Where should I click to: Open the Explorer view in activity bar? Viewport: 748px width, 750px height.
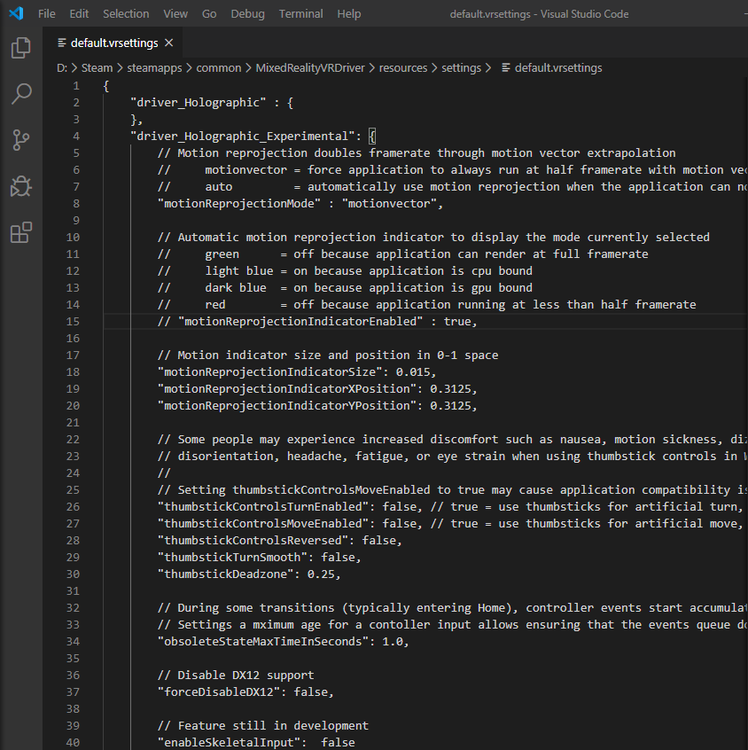point(20,48)
